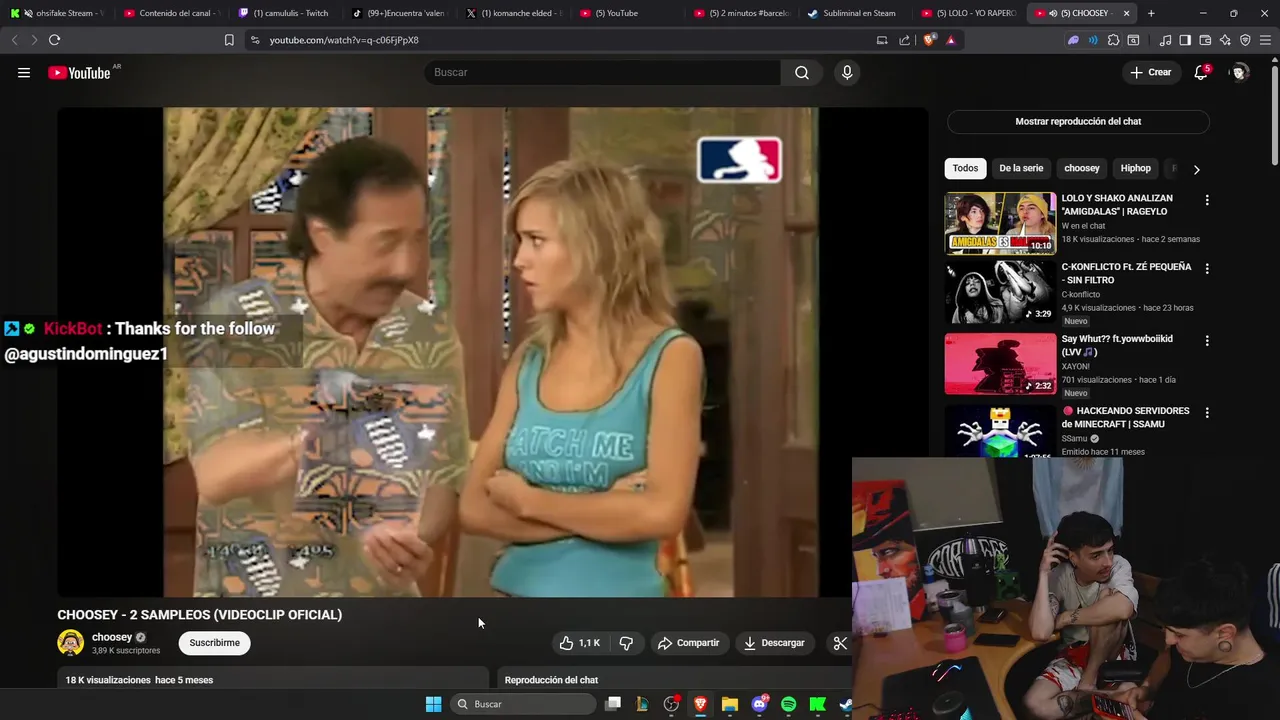Click Mostrar reproducción del chat button
This screenshot has height=720, width=1280.
click(1078, 121)
